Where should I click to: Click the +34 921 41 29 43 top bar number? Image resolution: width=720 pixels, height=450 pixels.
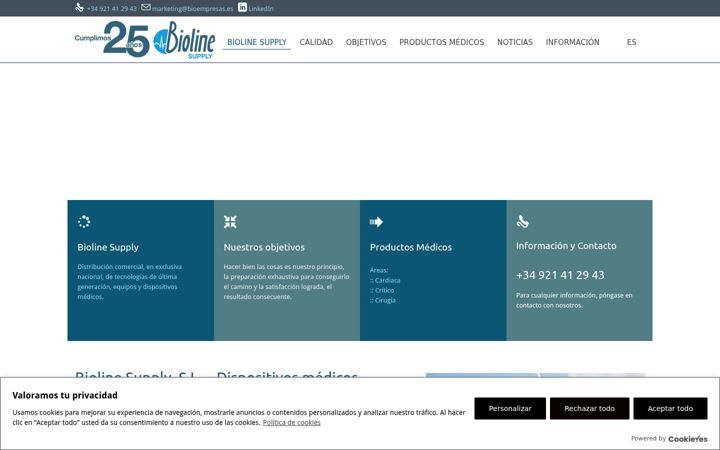coord(112,9)
